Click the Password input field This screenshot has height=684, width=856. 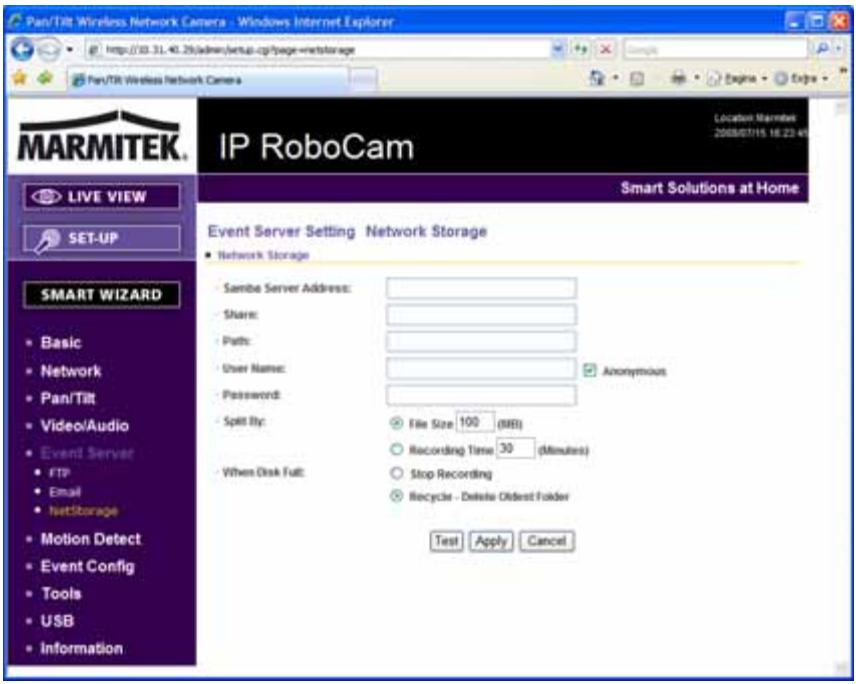[x=481, y=395]
